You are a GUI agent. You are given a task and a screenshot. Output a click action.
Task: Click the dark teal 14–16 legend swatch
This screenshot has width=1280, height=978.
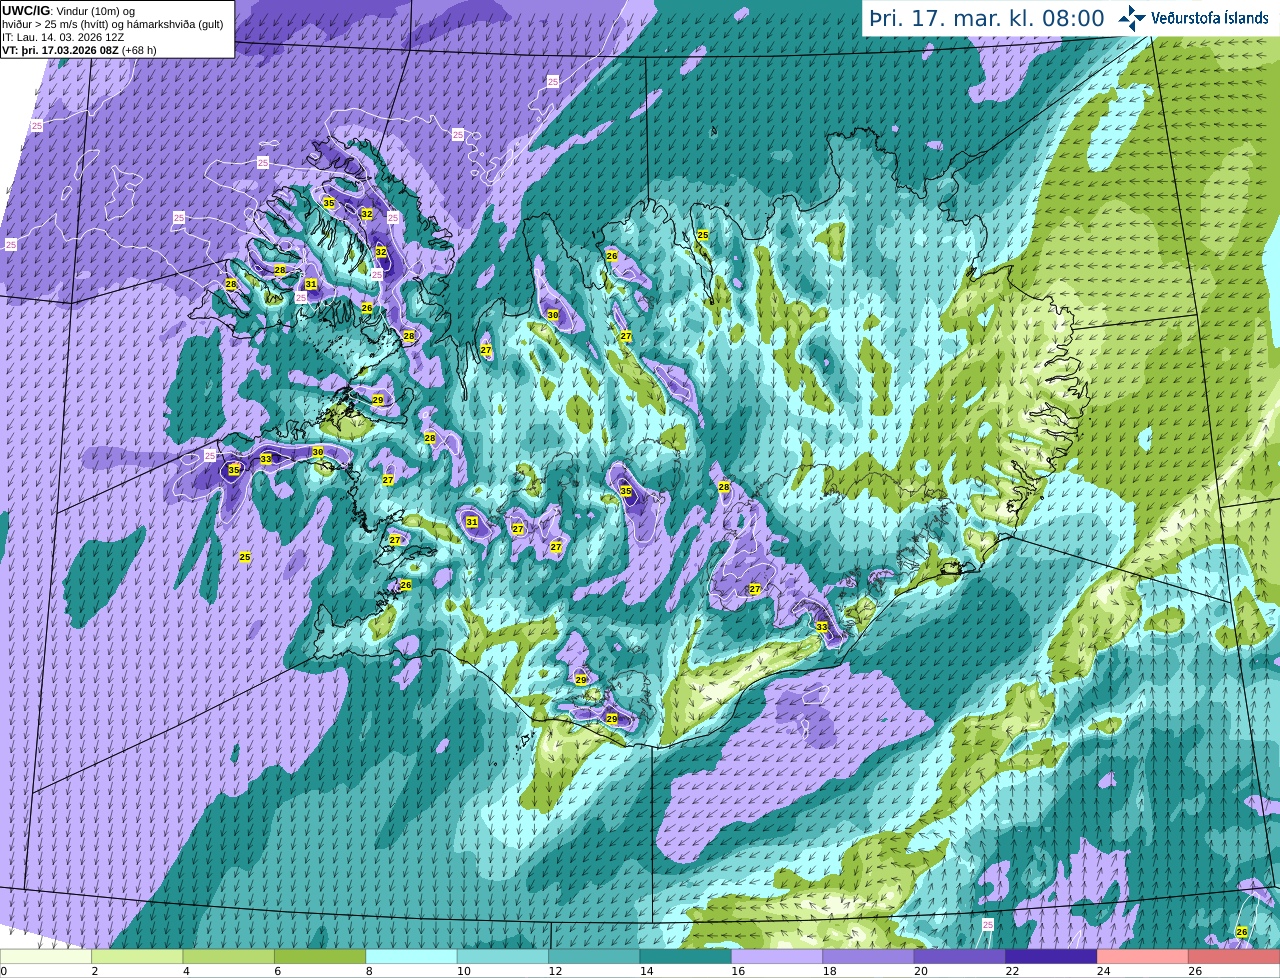(x=686, y=957)
